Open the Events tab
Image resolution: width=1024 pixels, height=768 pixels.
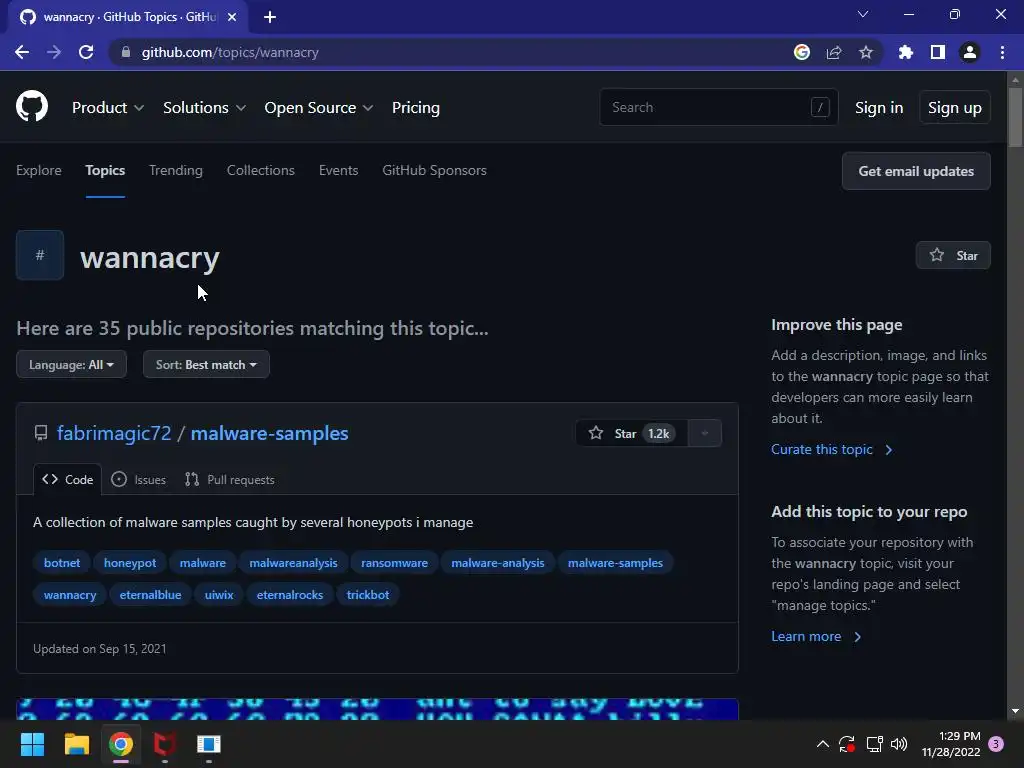click(338, 170)
